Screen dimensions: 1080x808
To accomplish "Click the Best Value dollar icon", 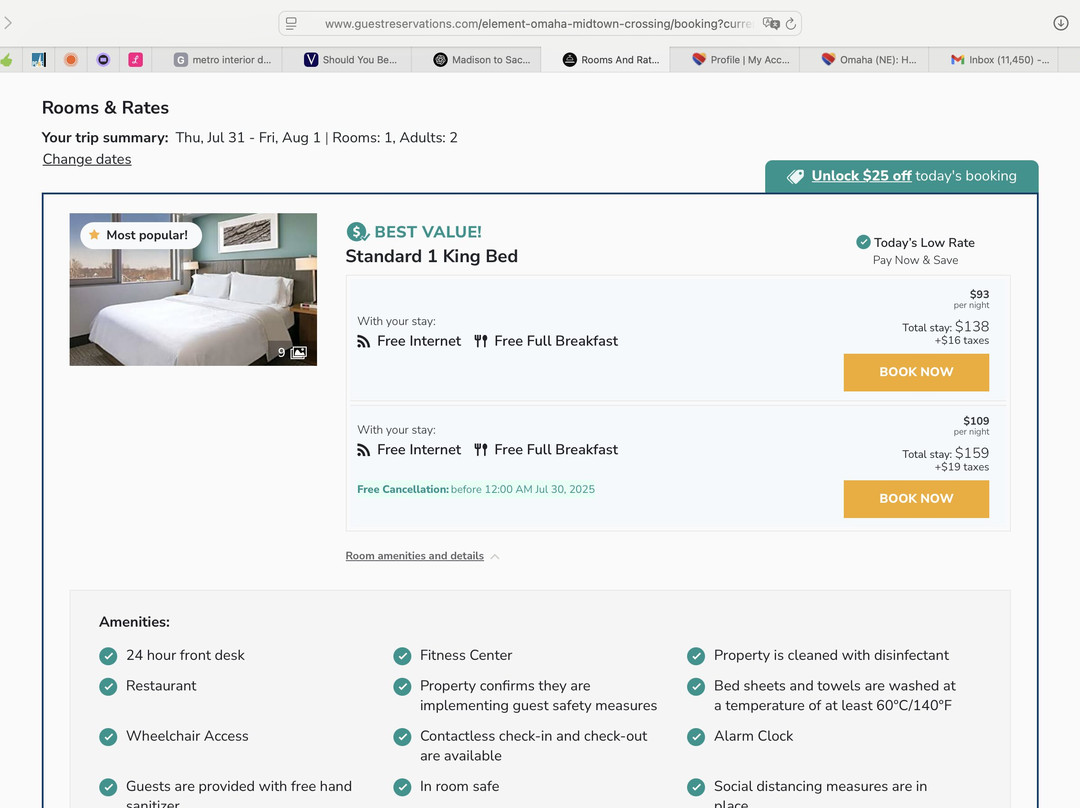I will click(x=357, y=232).
